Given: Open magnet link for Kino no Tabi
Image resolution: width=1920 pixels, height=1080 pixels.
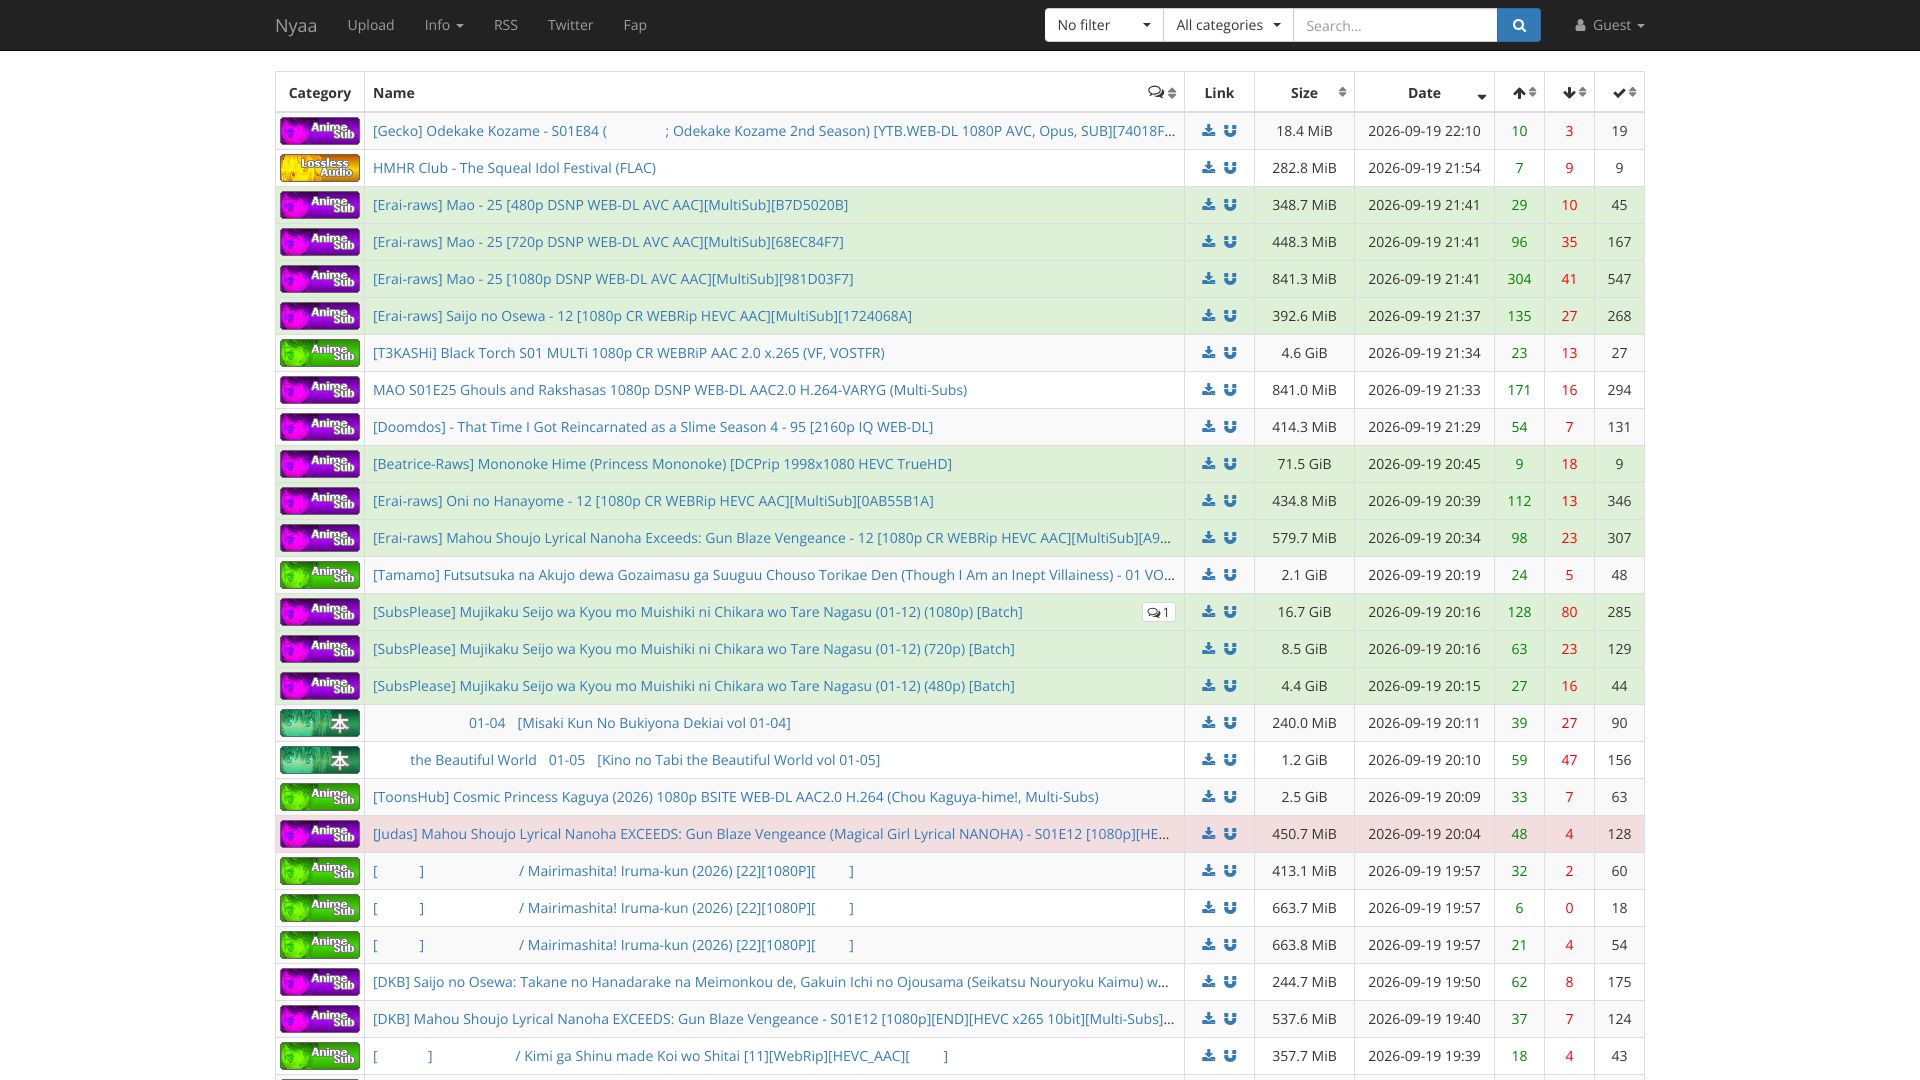Looking at the screenshot, I should click(x=1230, y=760).
